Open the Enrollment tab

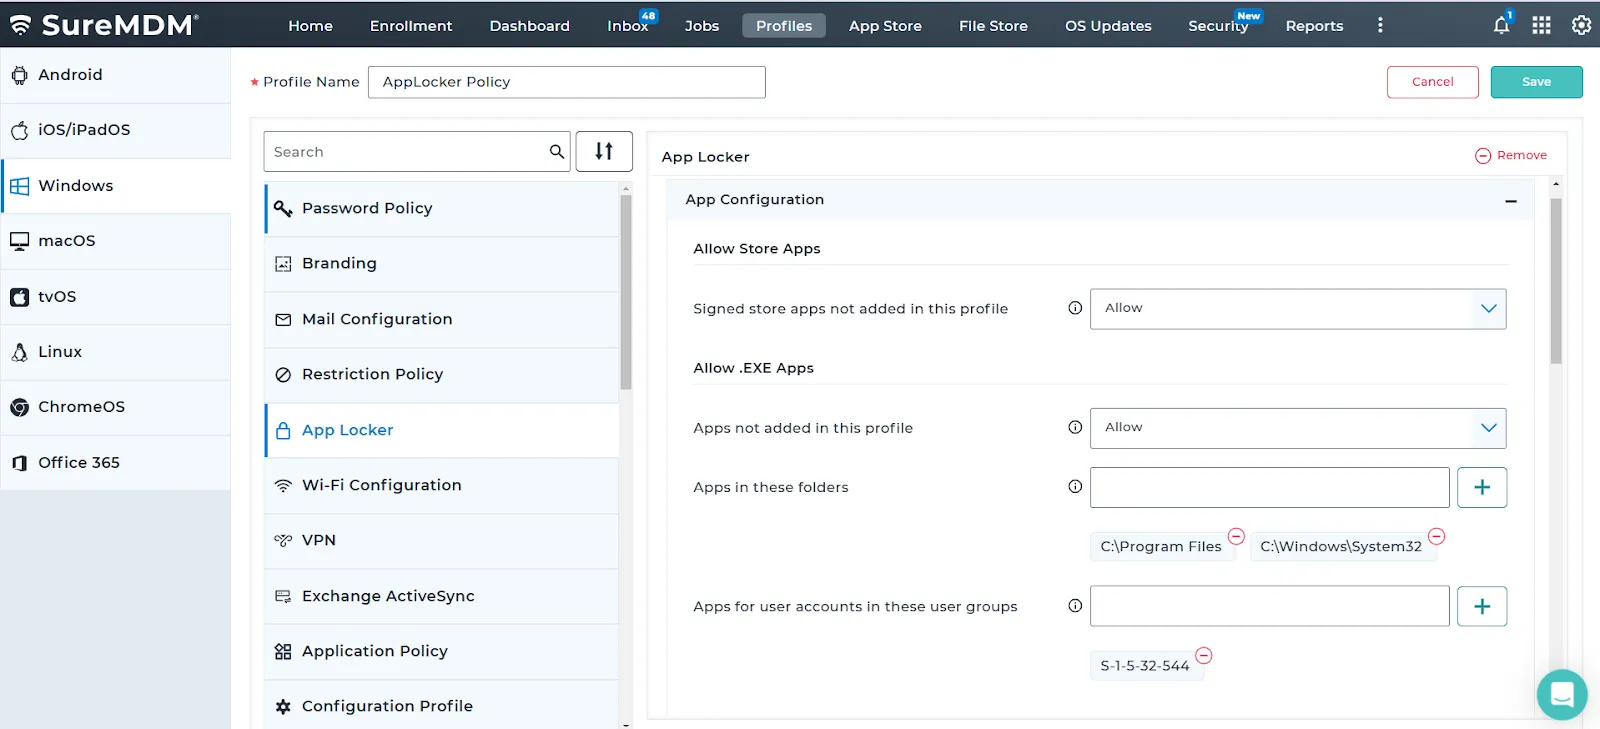click(x=411, y=26)
